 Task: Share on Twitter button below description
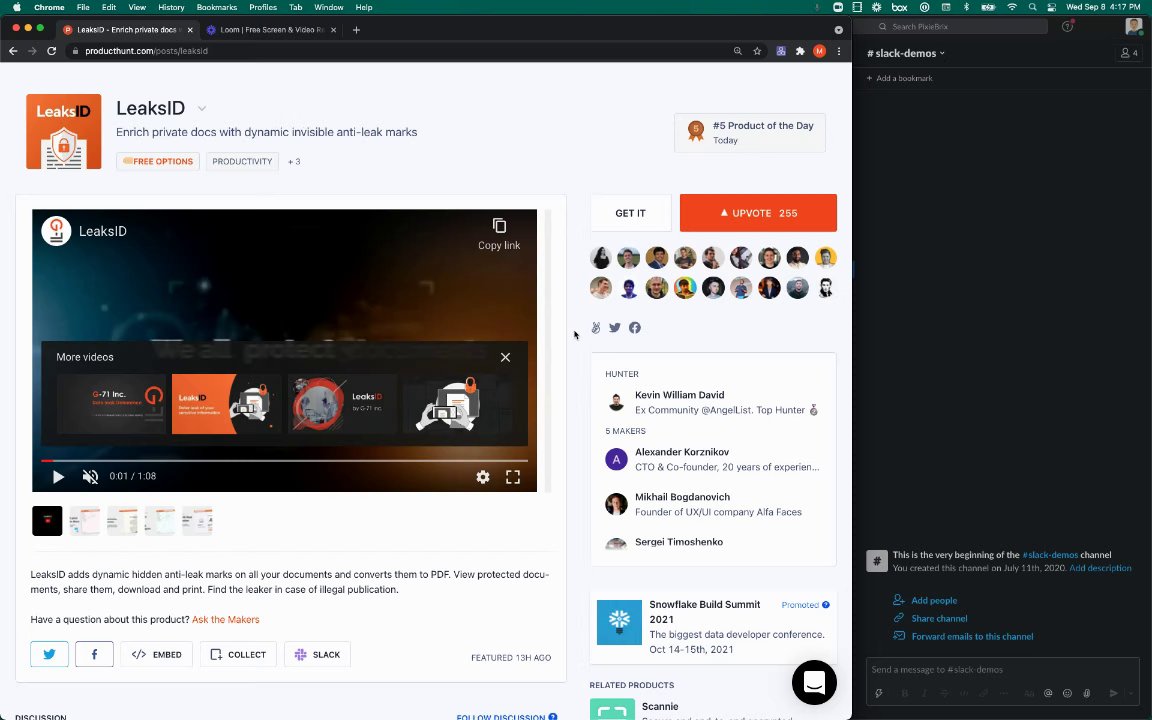coord(49,654)
